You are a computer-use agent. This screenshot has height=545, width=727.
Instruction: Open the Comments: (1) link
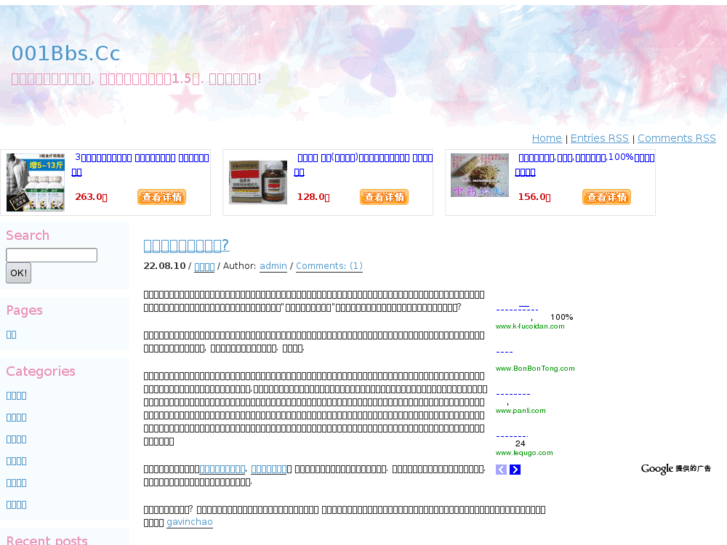pos(329,266)
